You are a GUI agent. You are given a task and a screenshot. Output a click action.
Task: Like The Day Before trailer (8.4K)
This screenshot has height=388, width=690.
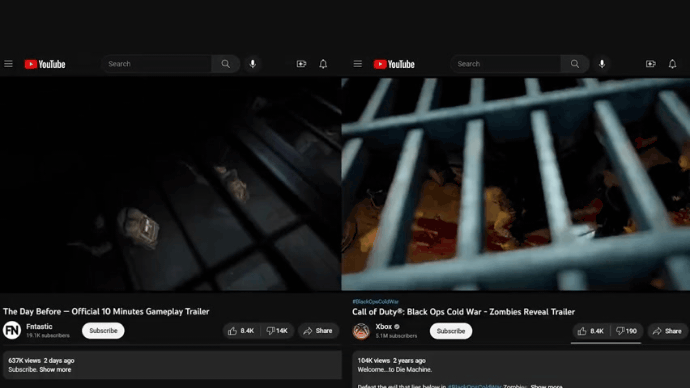point(241,331)
